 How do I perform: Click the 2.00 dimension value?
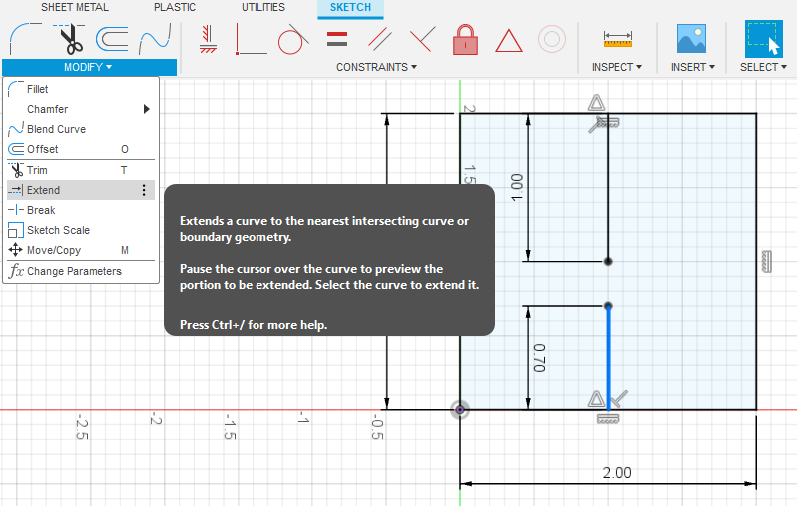coord(617,473)
